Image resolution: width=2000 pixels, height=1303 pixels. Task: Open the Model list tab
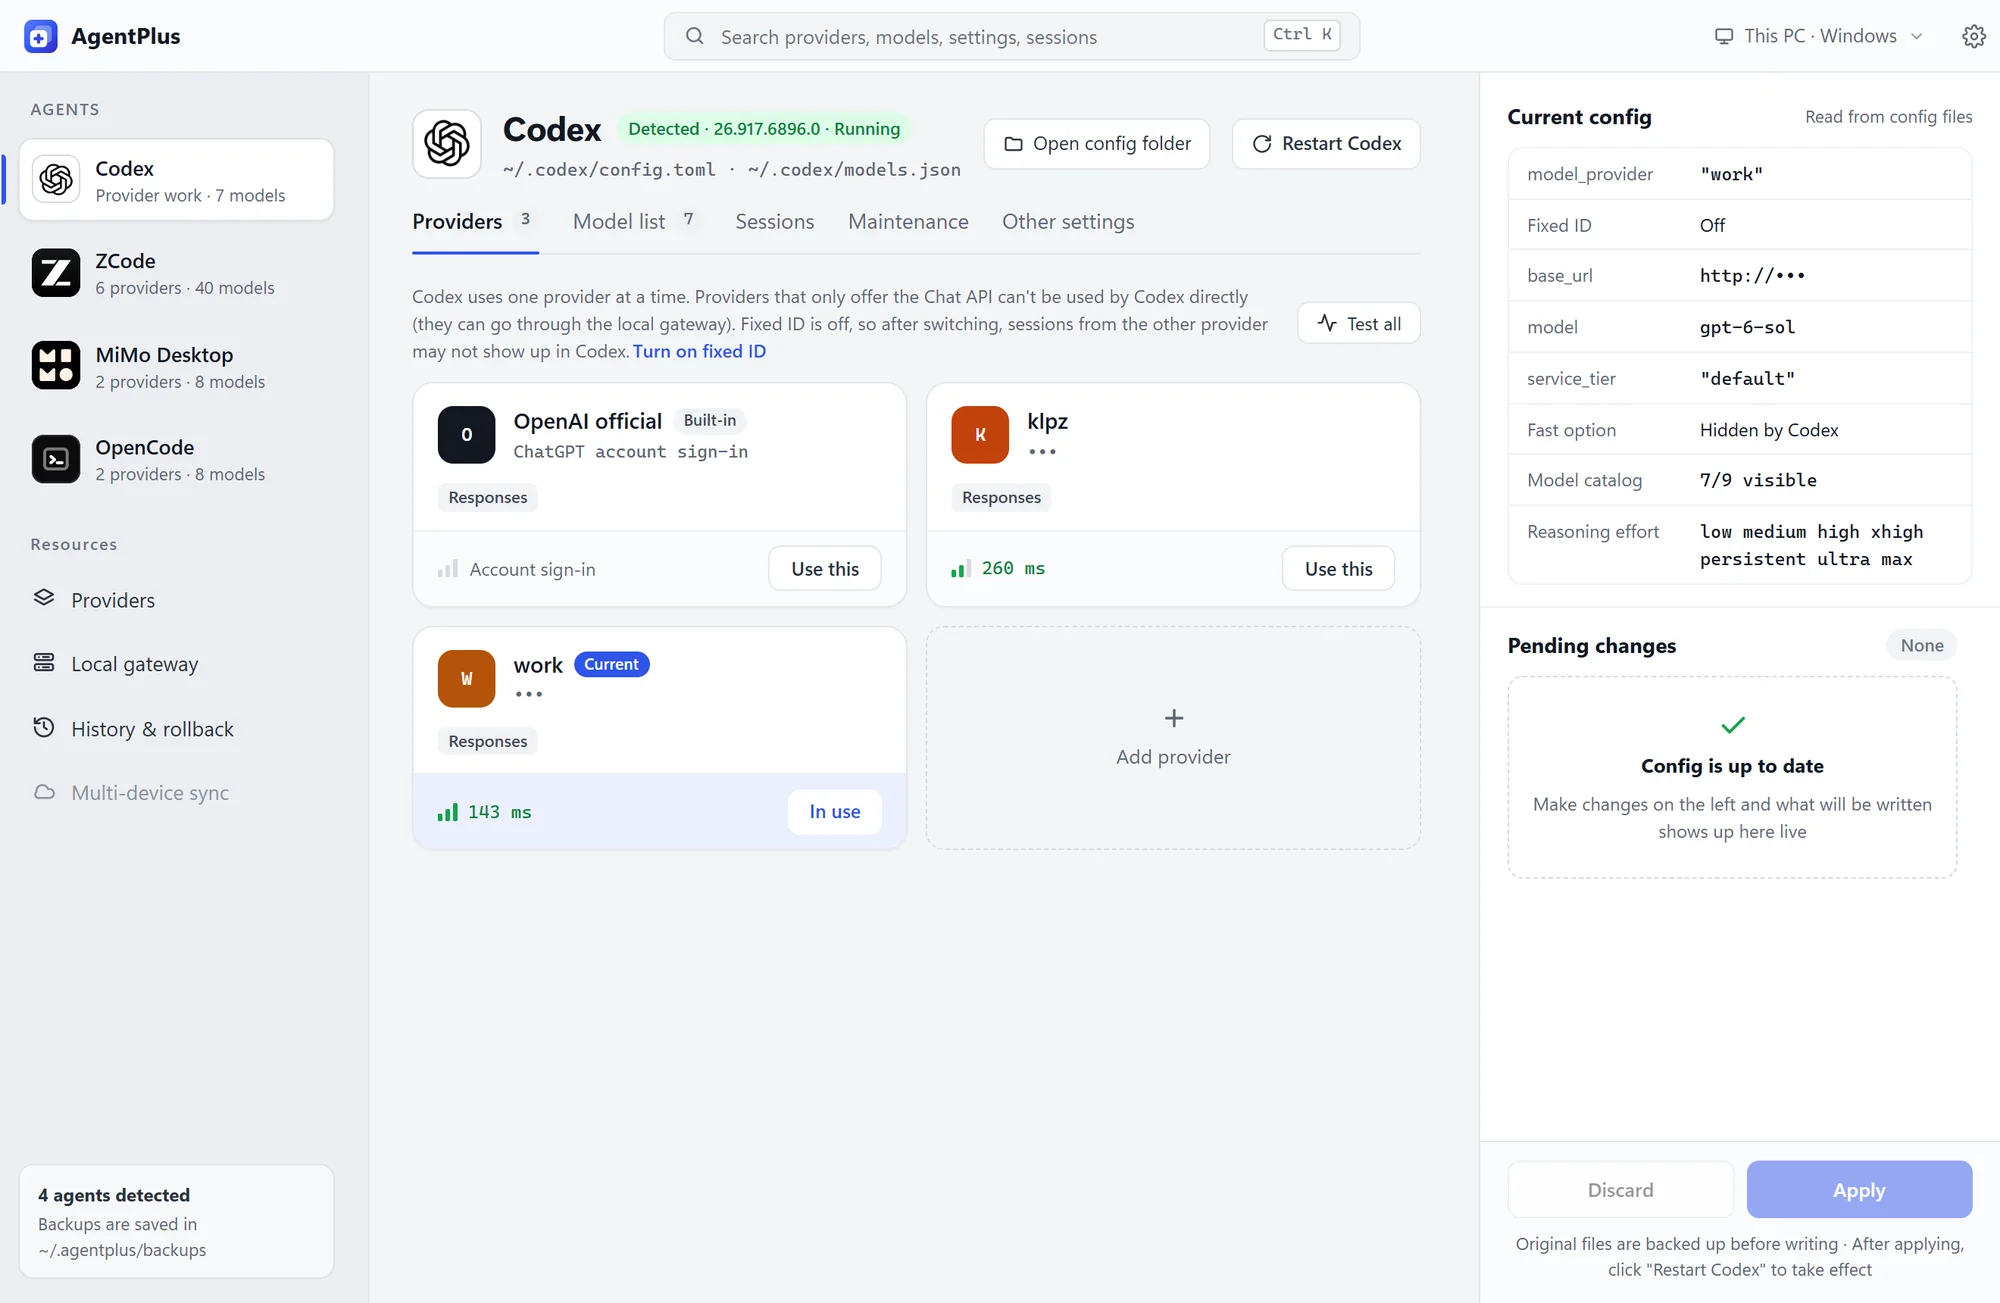click(x=636, y=222)
